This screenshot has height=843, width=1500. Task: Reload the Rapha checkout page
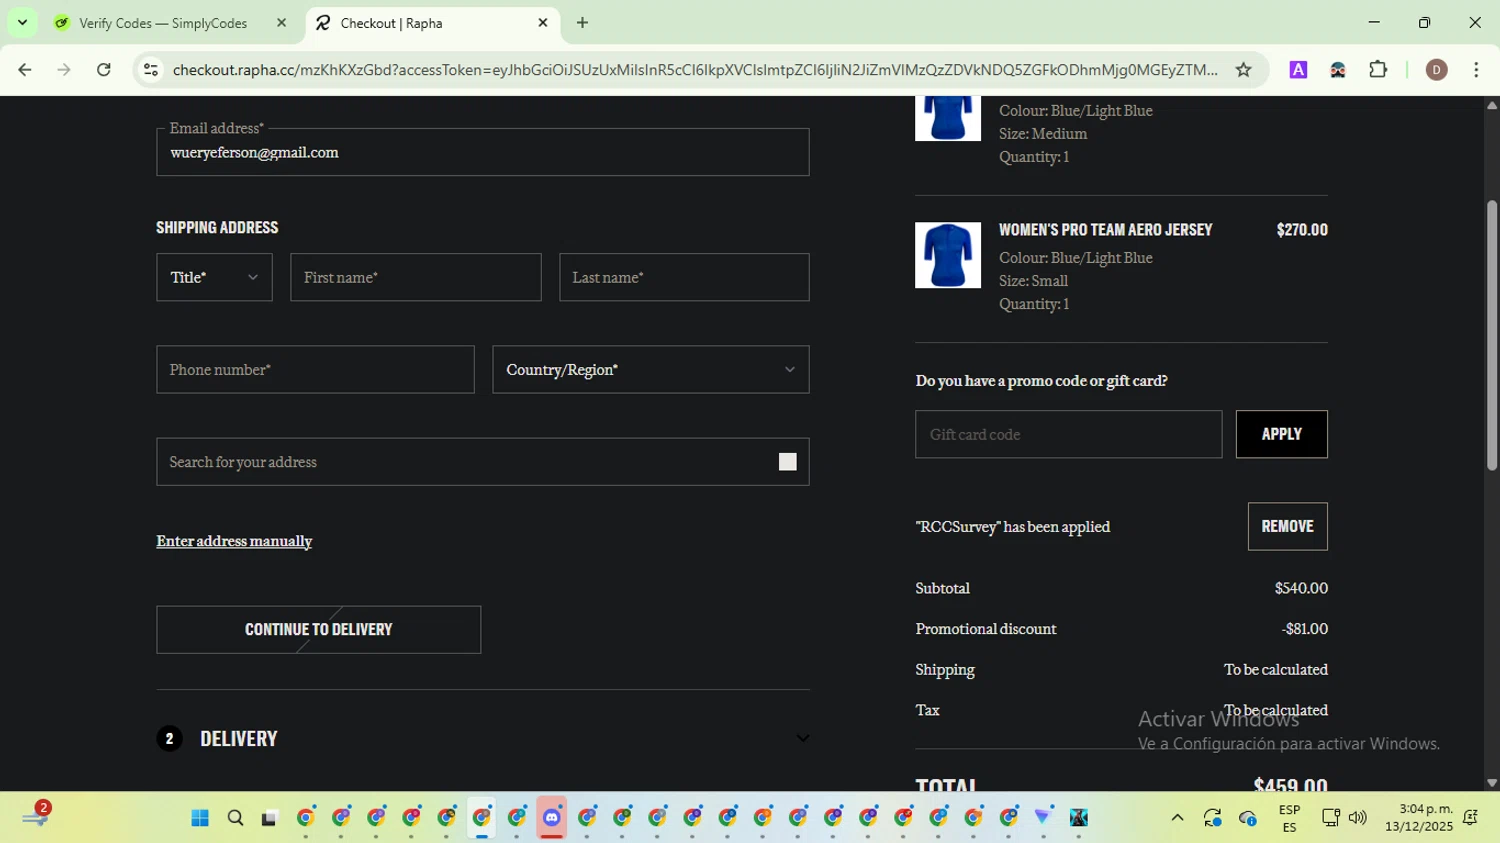point(104,70)
